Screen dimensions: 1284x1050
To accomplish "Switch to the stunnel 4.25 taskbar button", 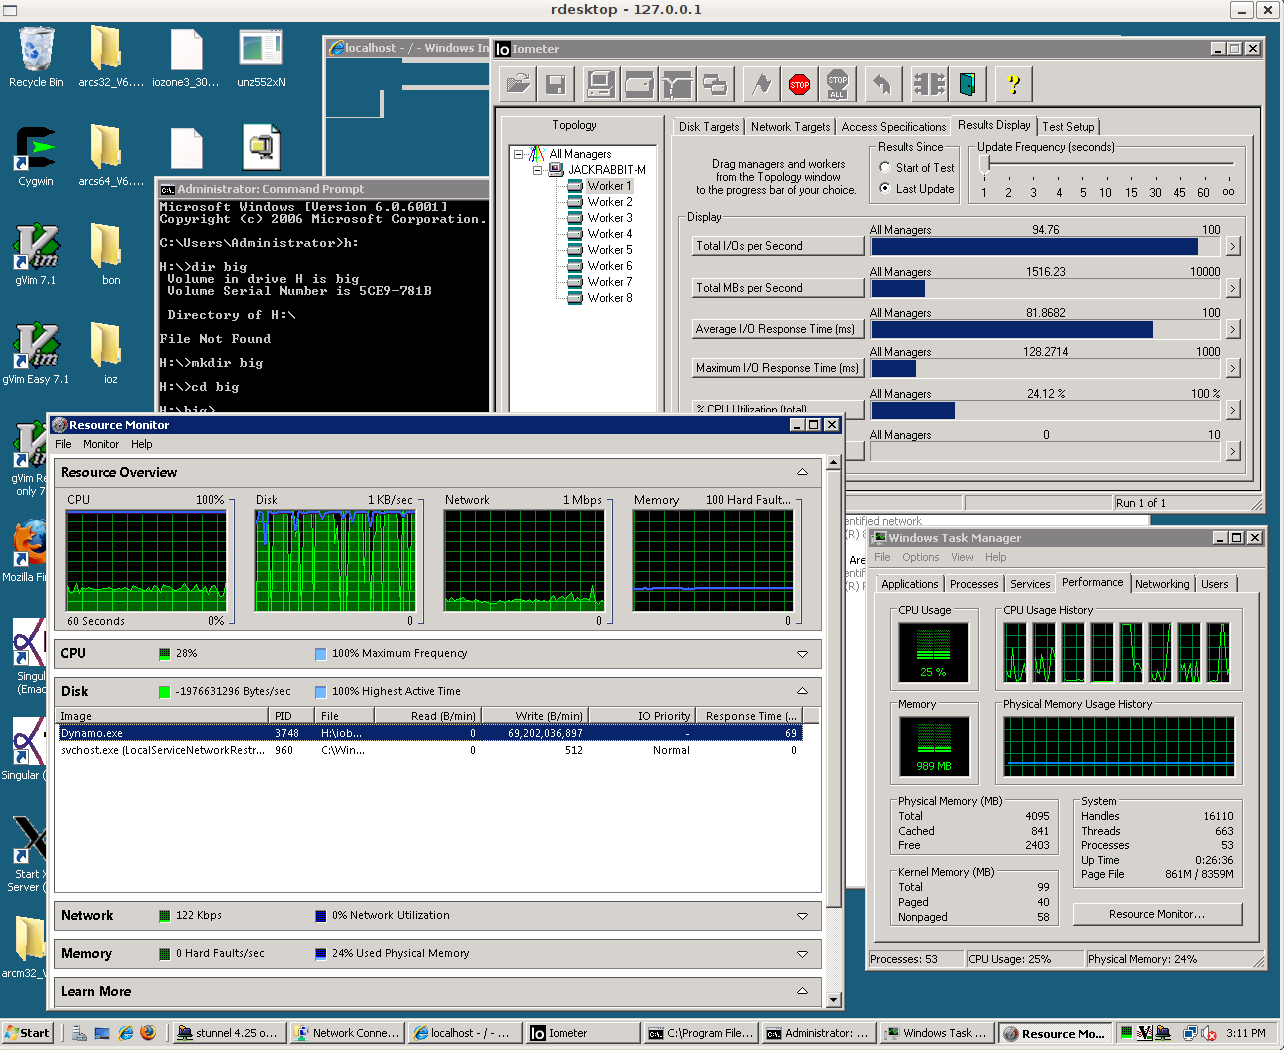I will click(x=228, y=1033).
